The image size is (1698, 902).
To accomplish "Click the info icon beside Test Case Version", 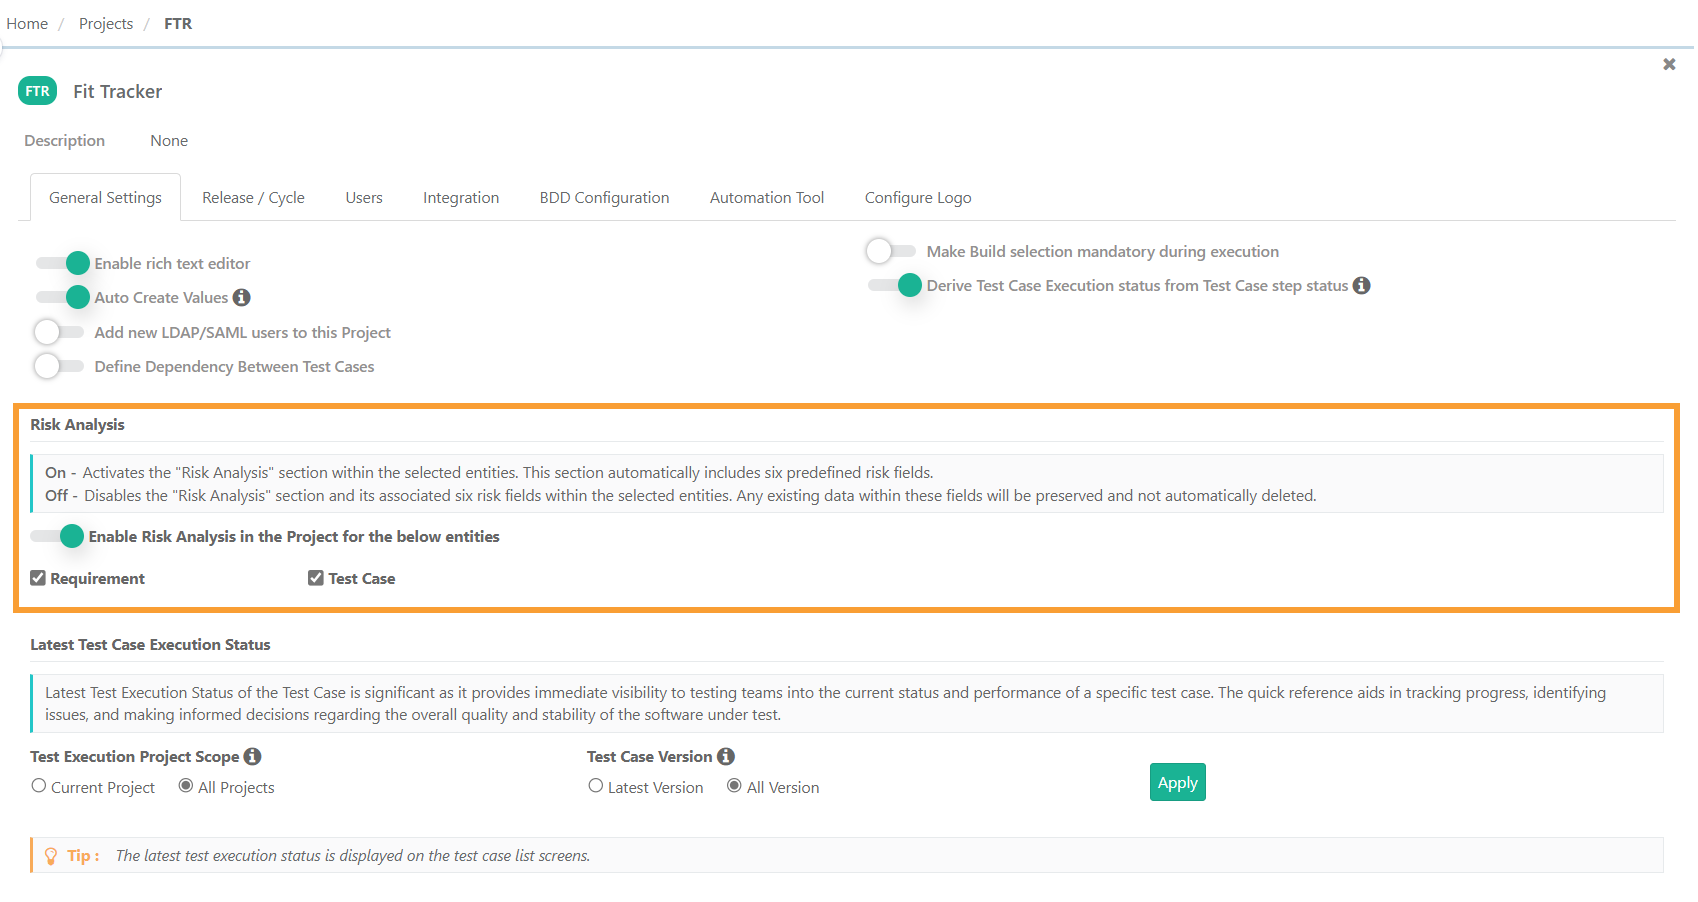I will coord(727,756).
